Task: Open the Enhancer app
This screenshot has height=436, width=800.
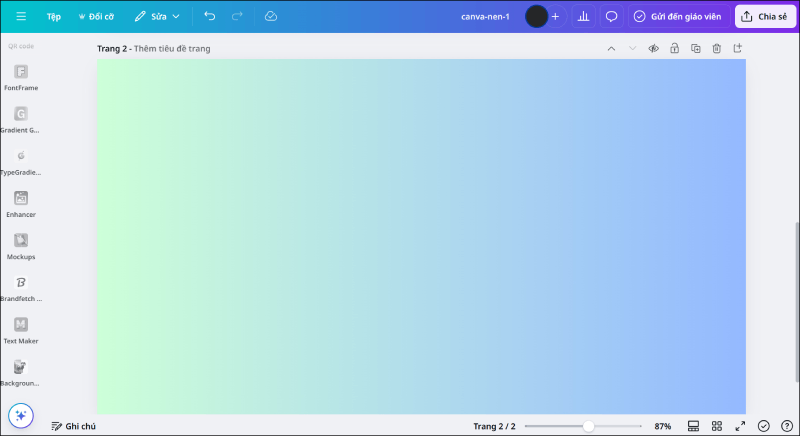Action: point(21,204)
